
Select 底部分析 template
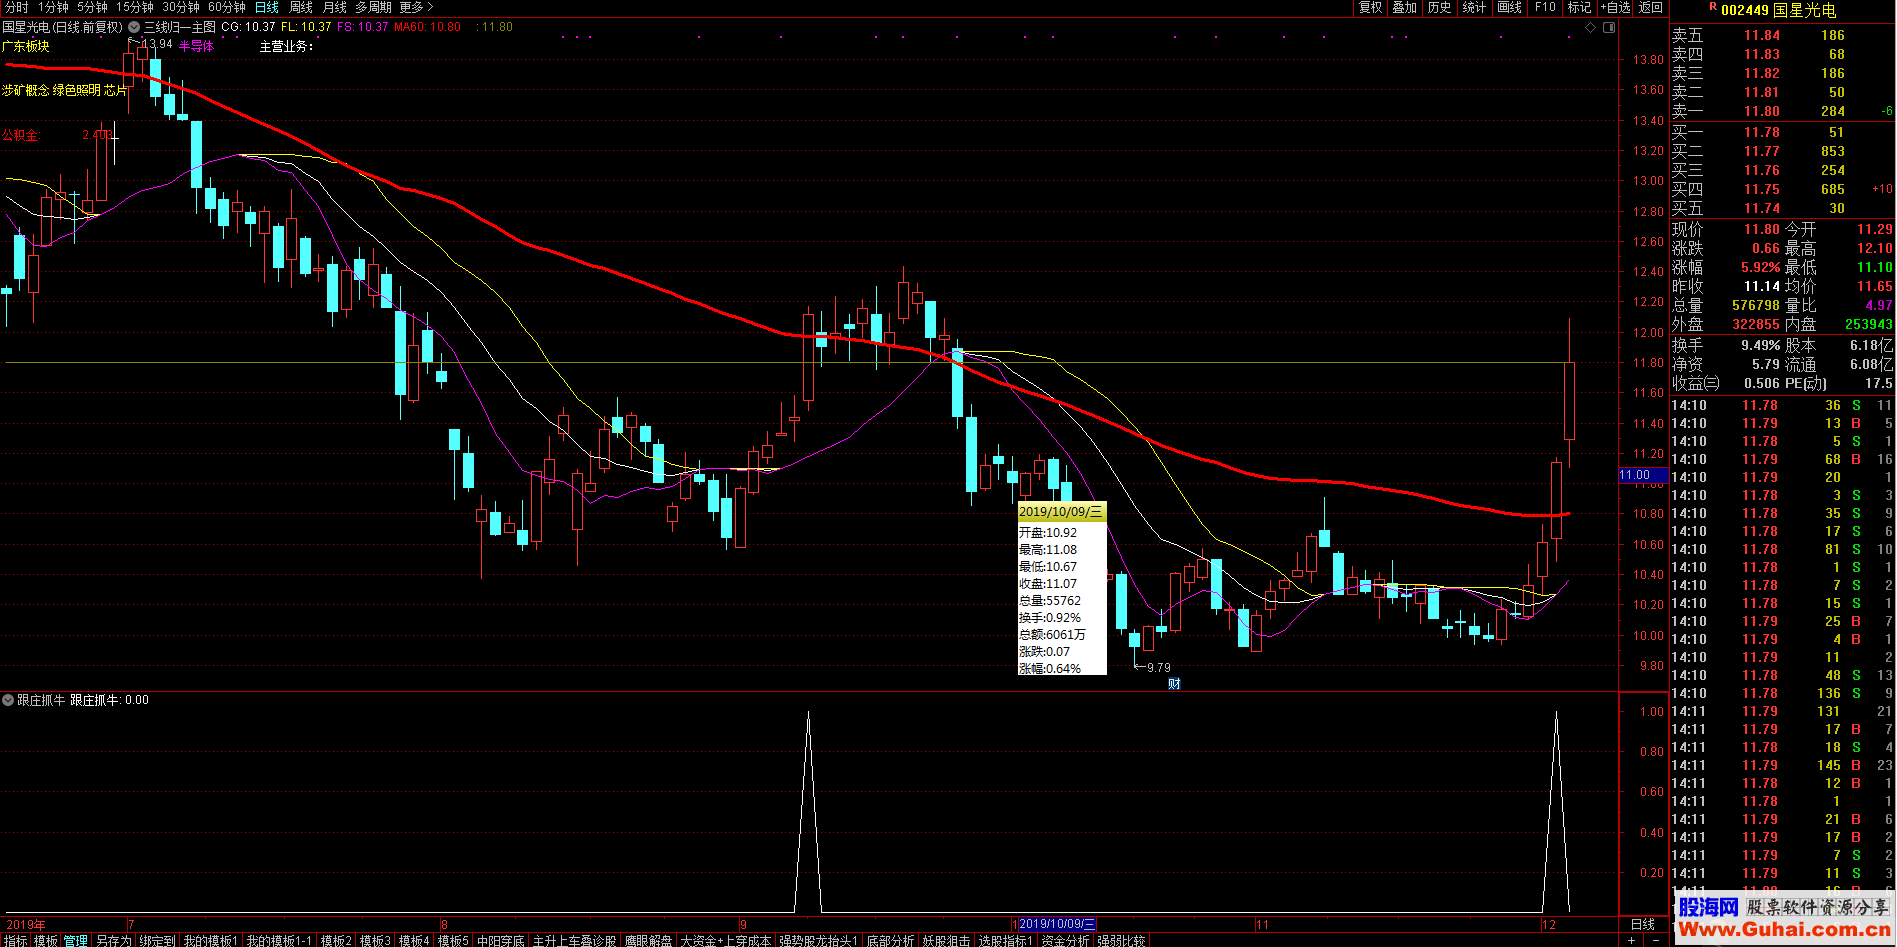click(x=890, y=940)
